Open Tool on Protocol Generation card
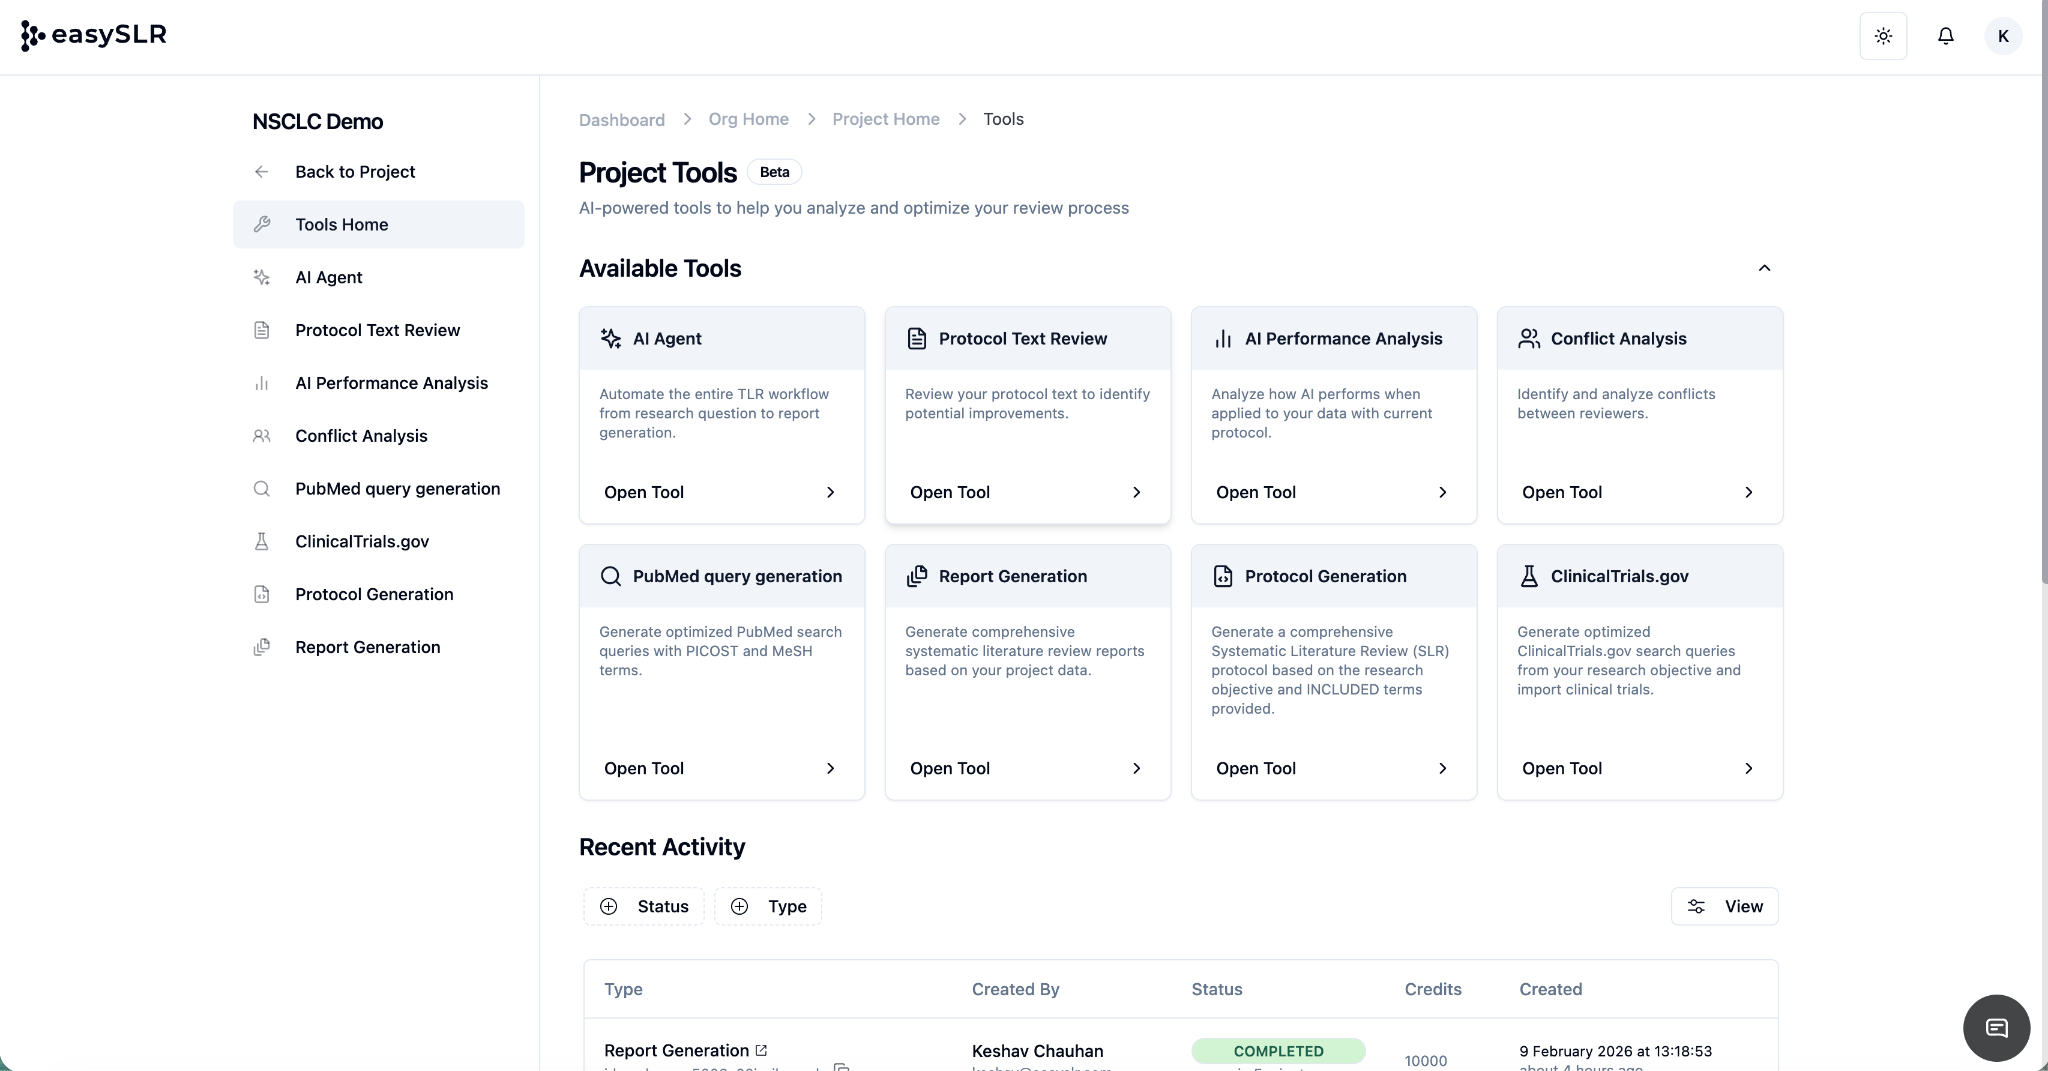 [x=1332, y=768]
